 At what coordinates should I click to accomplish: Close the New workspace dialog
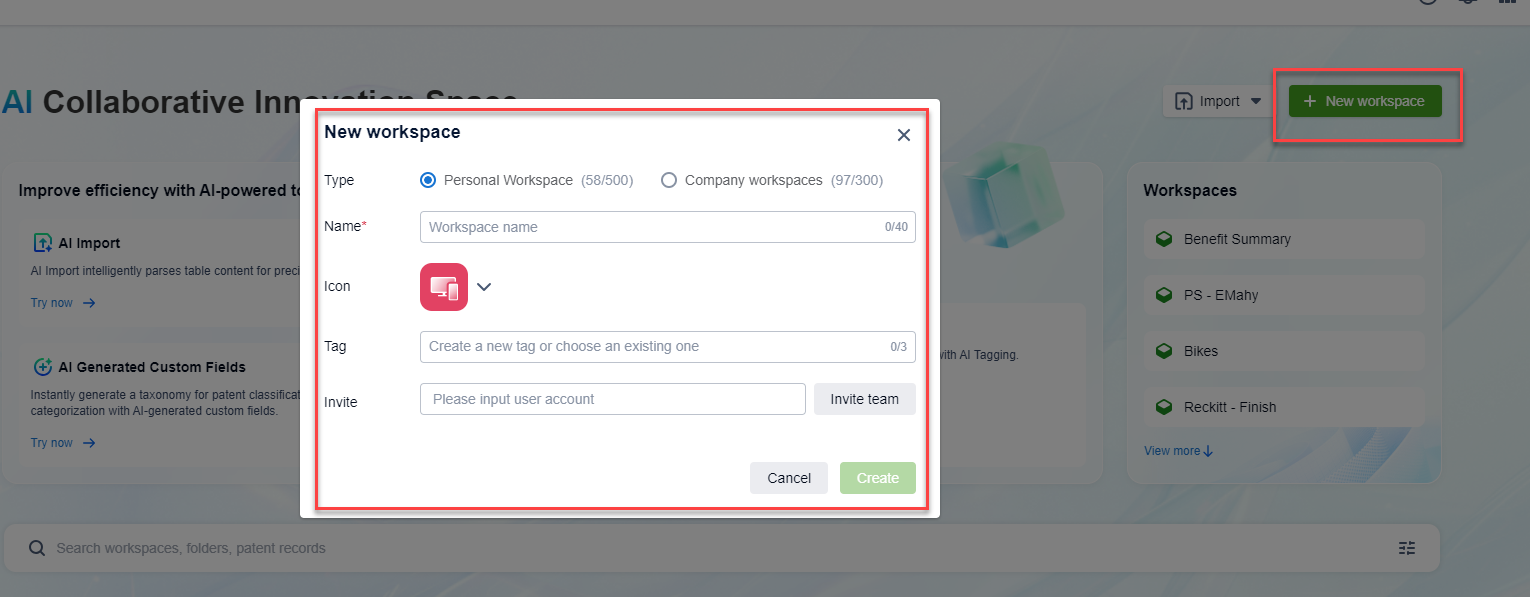pyautogui.click(x=903, y=135)
